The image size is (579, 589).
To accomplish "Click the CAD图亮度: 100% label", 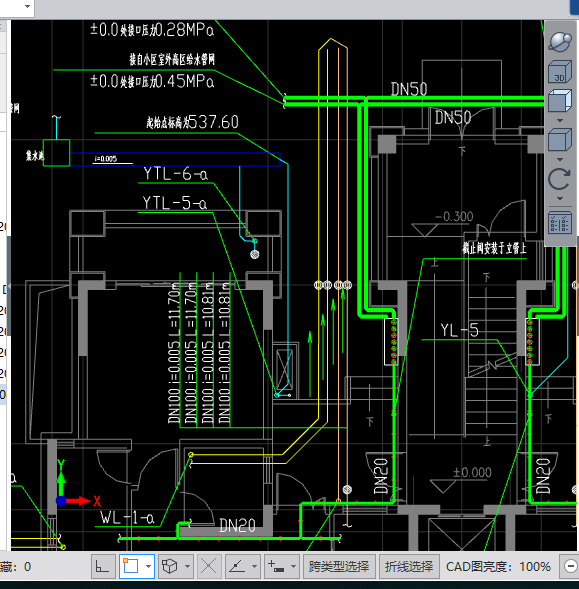I will [x=498, y=566].
